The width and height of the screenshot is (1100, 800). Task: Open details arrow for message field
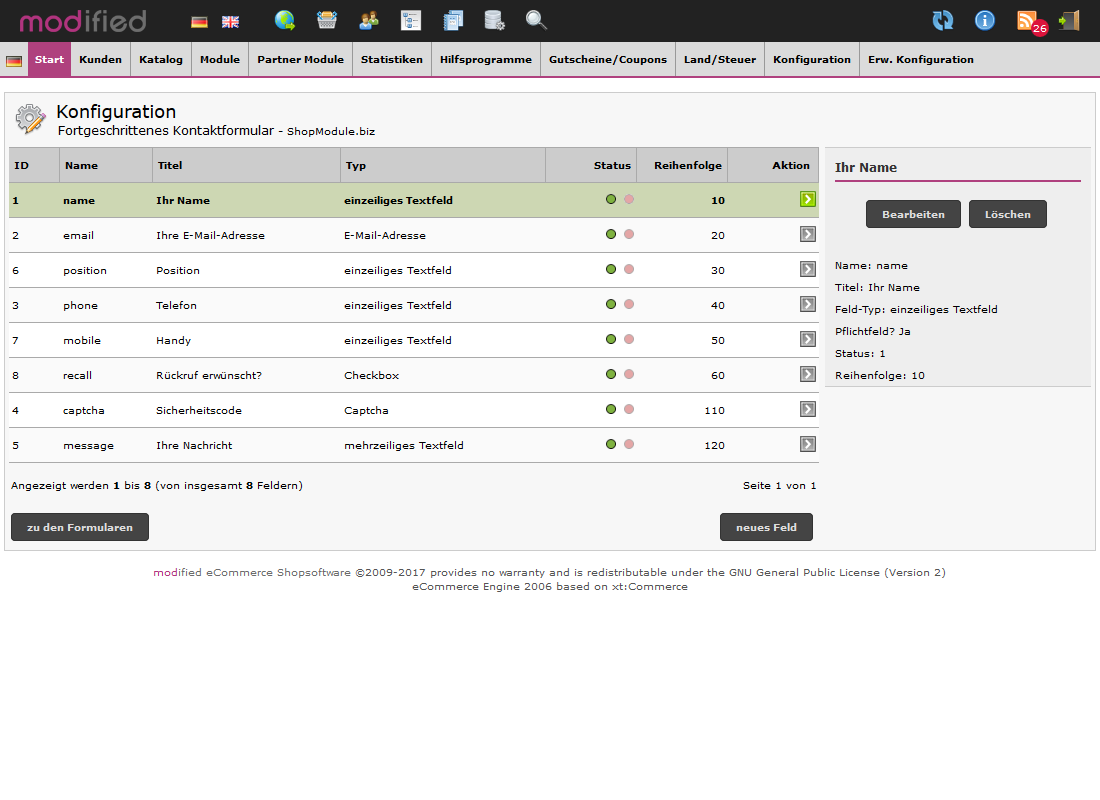click(808, 444)
